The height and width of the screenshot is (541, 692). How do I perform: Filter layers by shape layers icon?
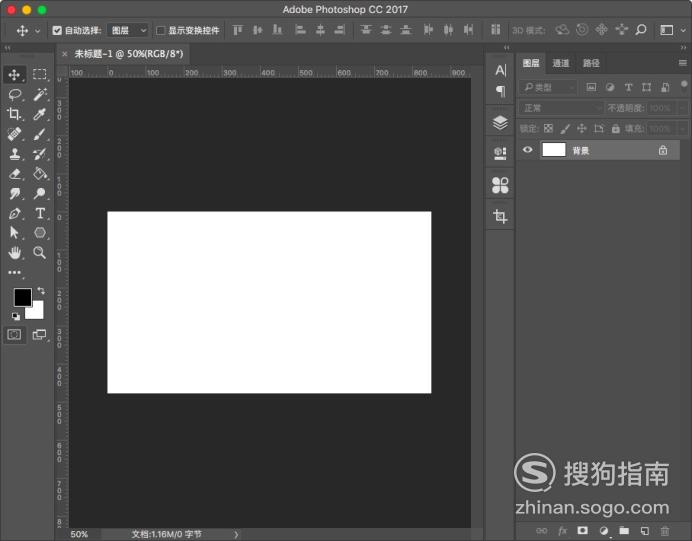click(x=647, y=87)
